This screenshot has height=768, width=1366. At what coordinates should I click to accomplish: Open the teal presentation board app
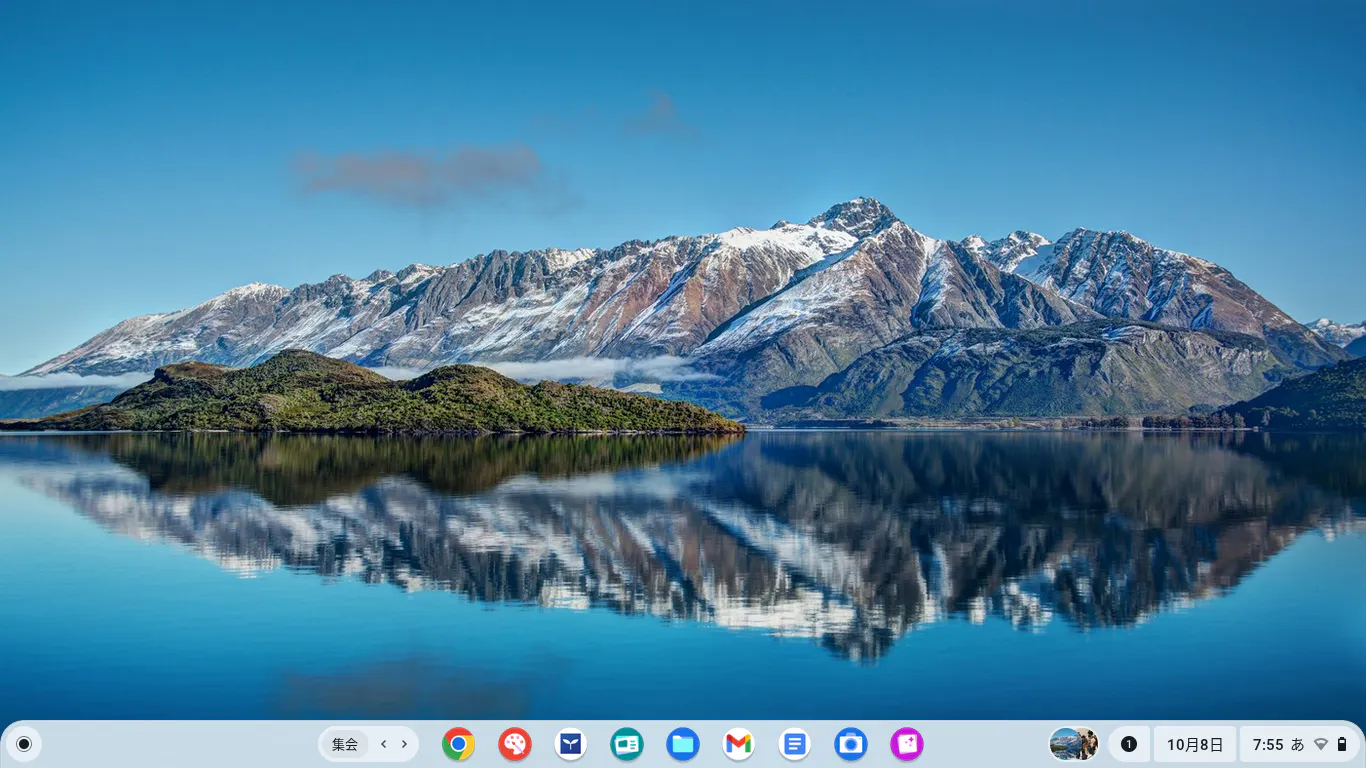pyautogui.click(x=627, y=744)
